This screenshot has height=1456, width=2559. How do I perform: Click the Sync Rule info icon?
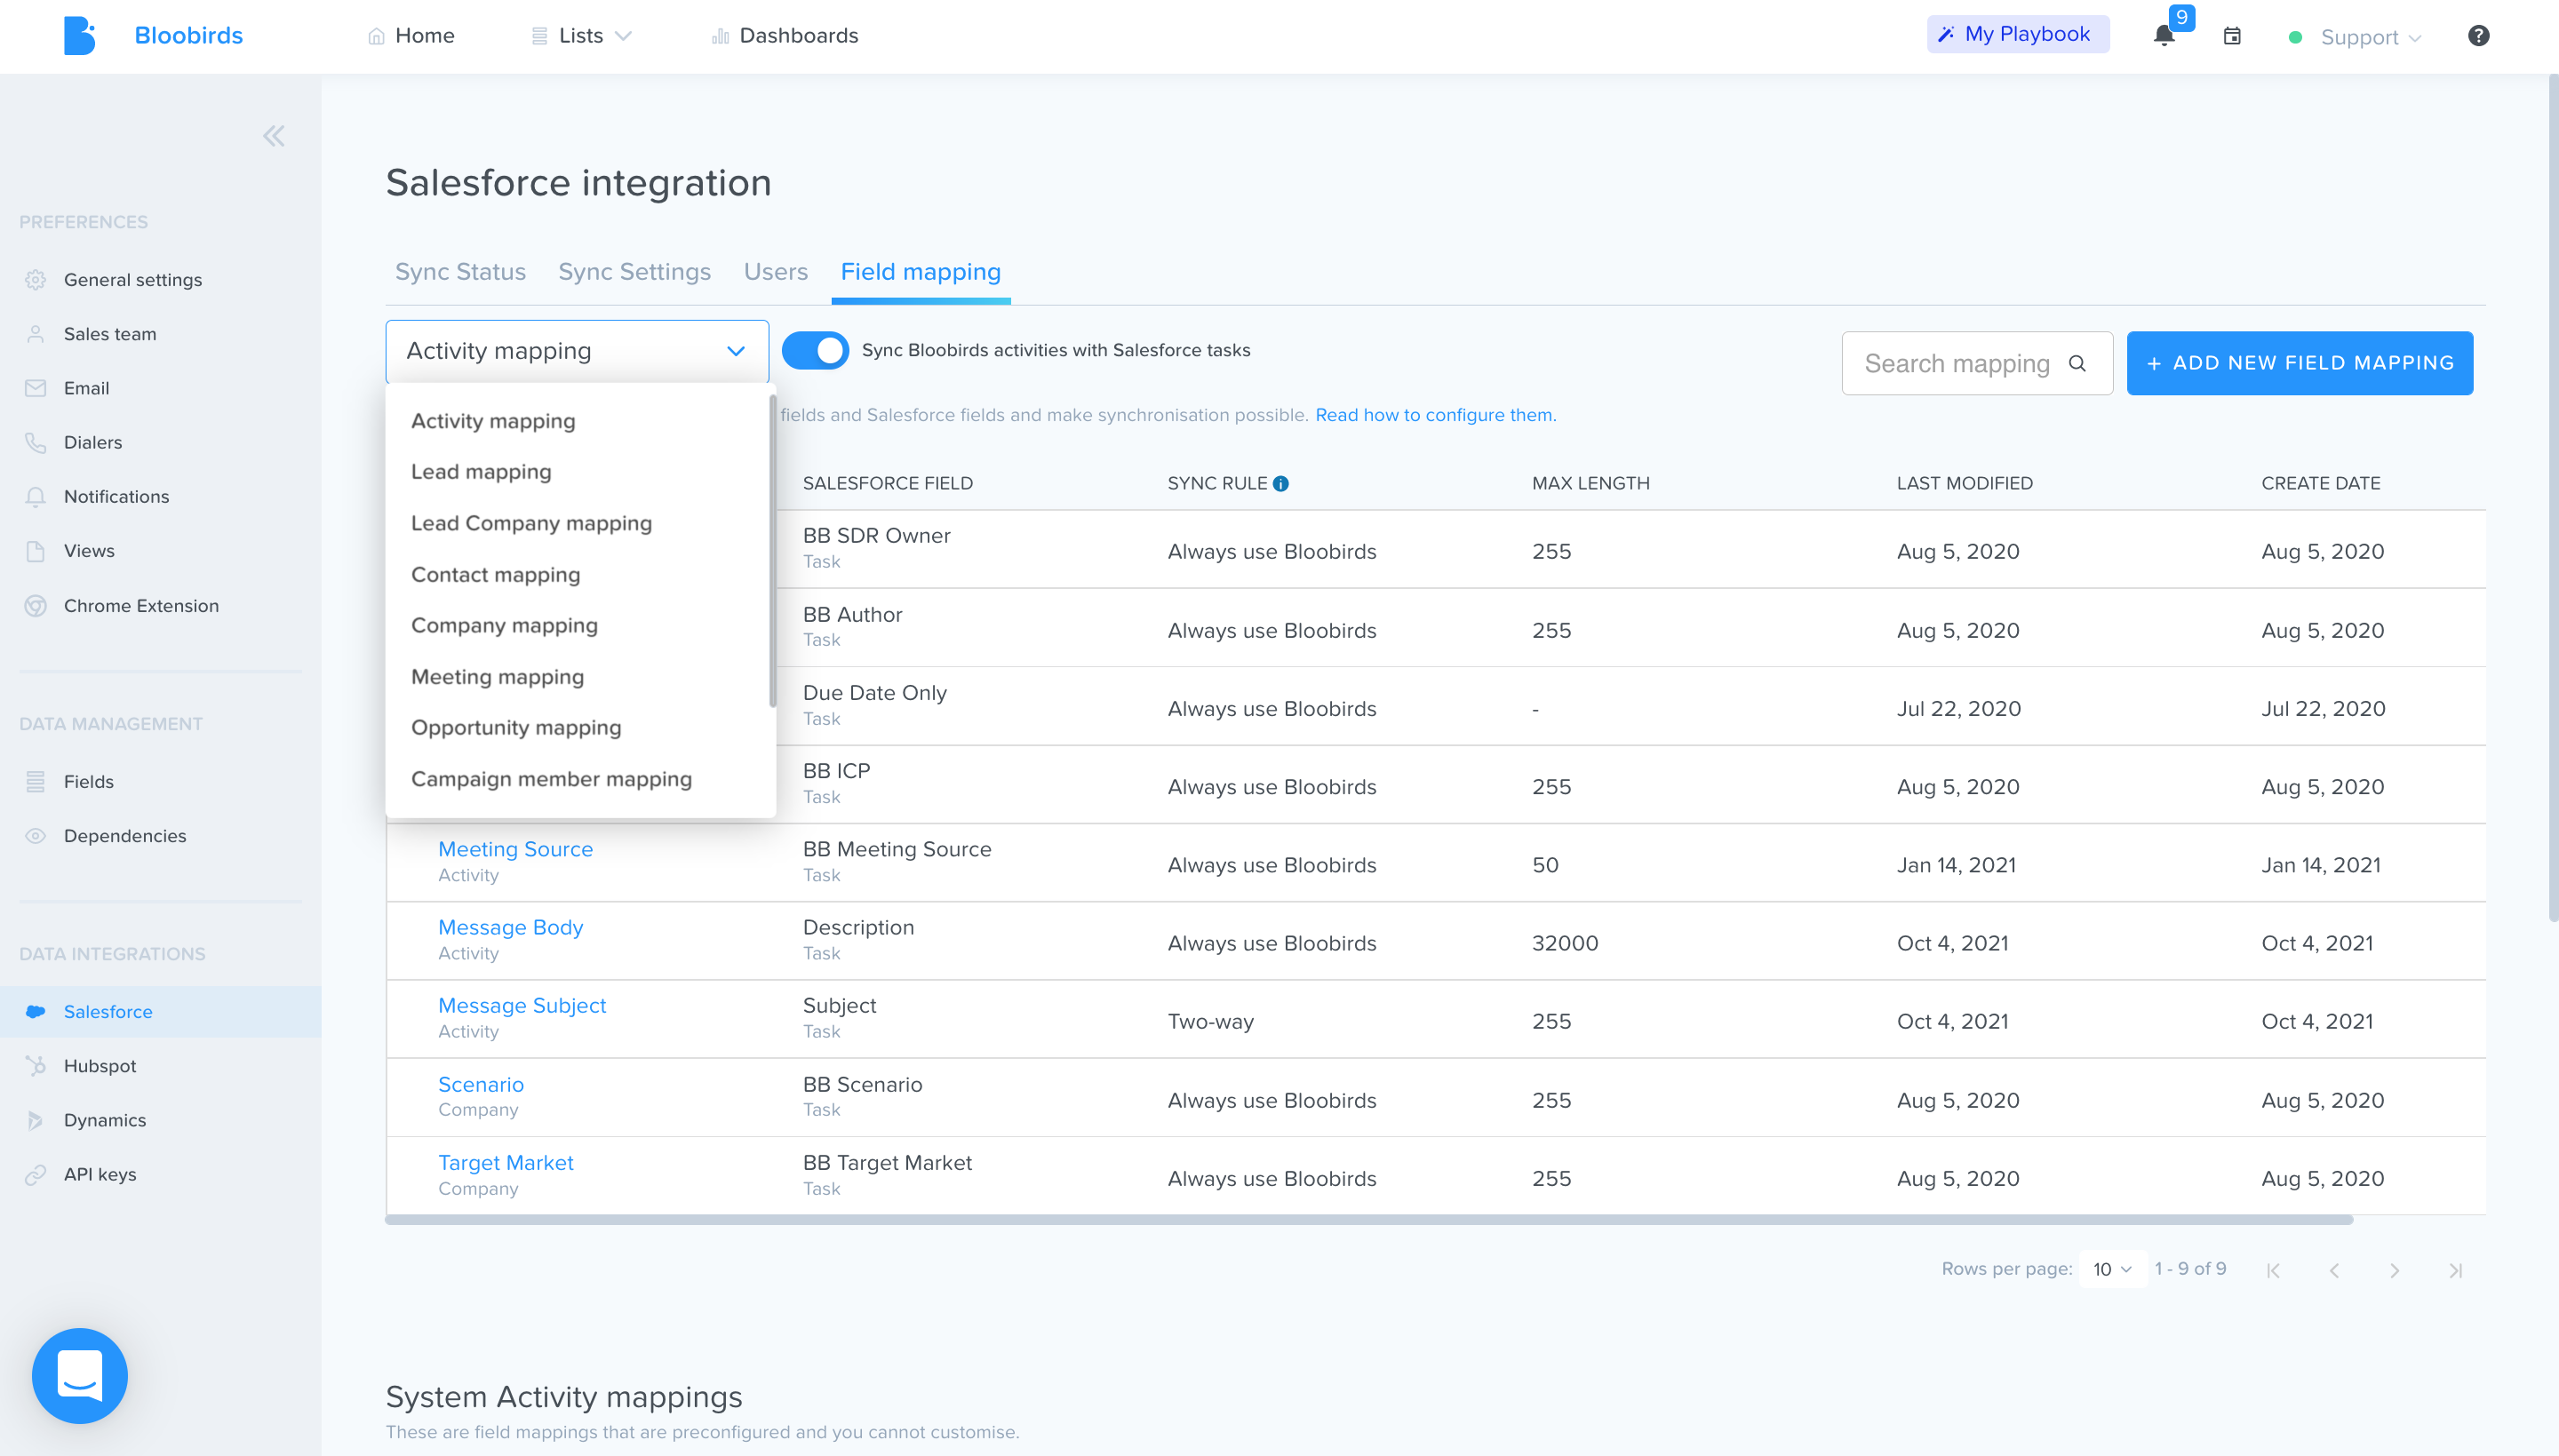click(1281, 484)
